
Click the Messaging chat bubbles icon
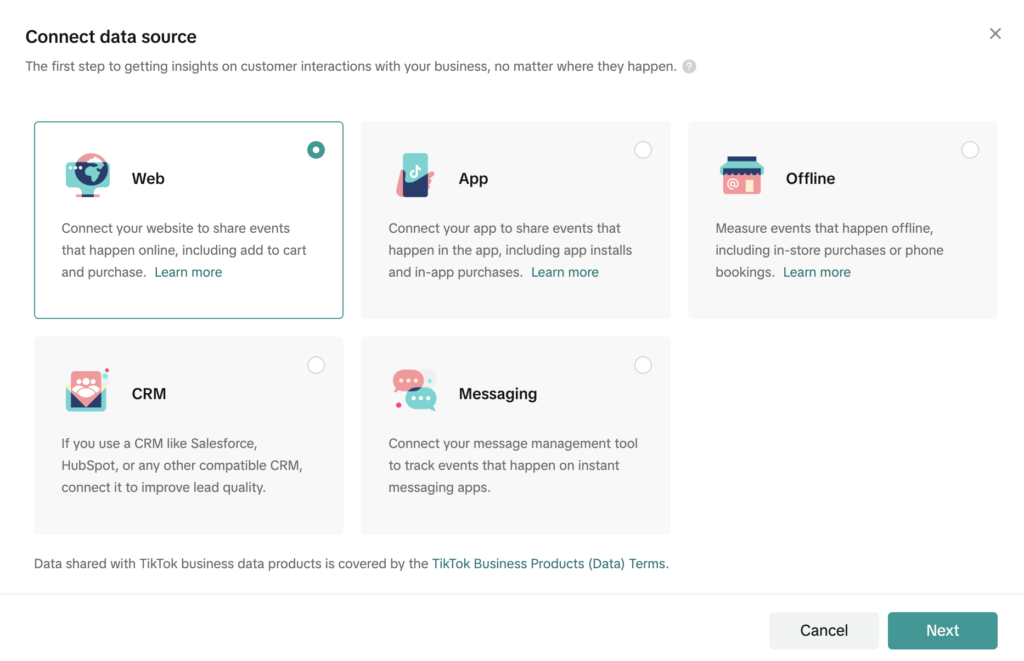pos(415,390)
